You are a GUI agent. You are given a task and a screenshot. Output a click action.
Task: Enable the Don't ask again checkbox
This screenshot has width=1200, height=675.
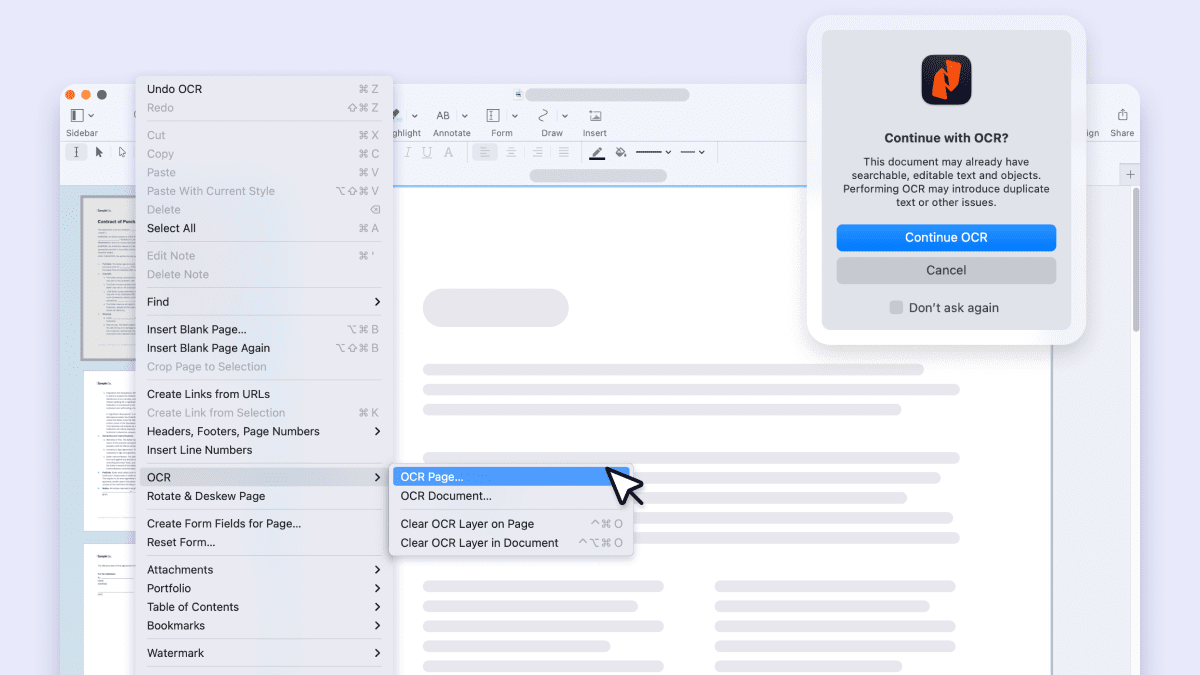[896, 308]
